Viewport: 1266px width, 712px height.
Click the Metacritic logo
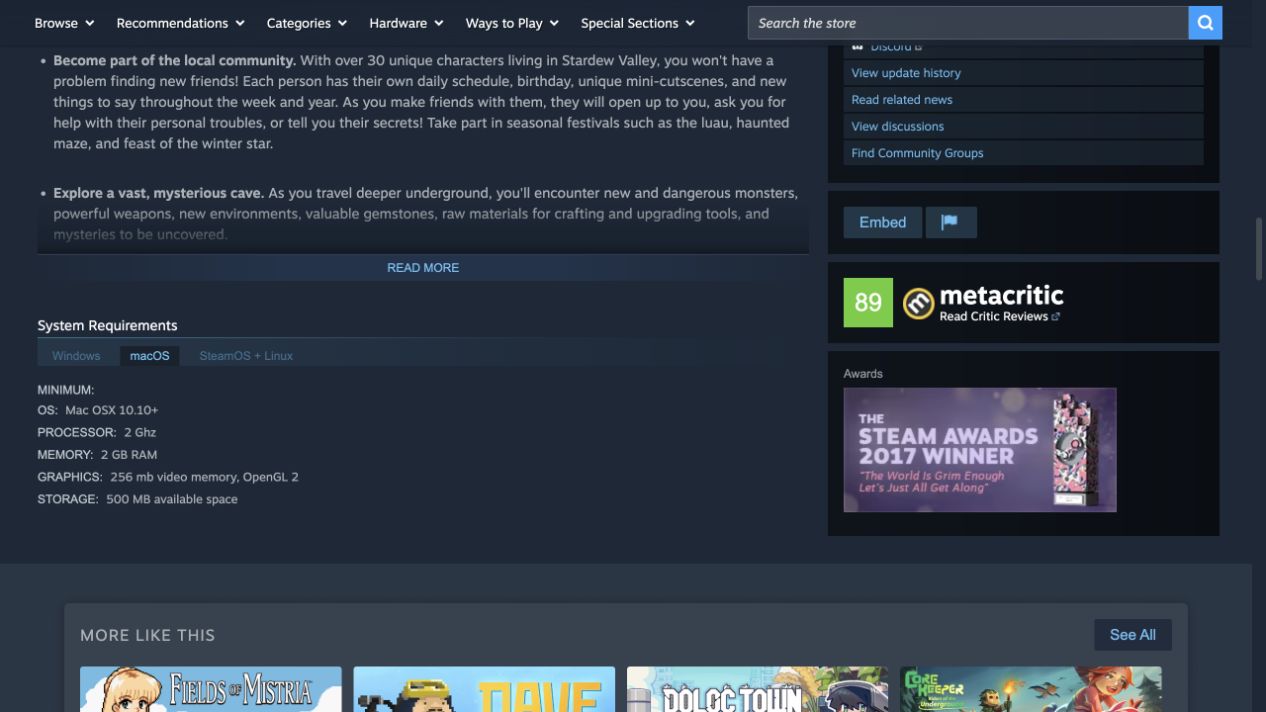pos(983,302)
